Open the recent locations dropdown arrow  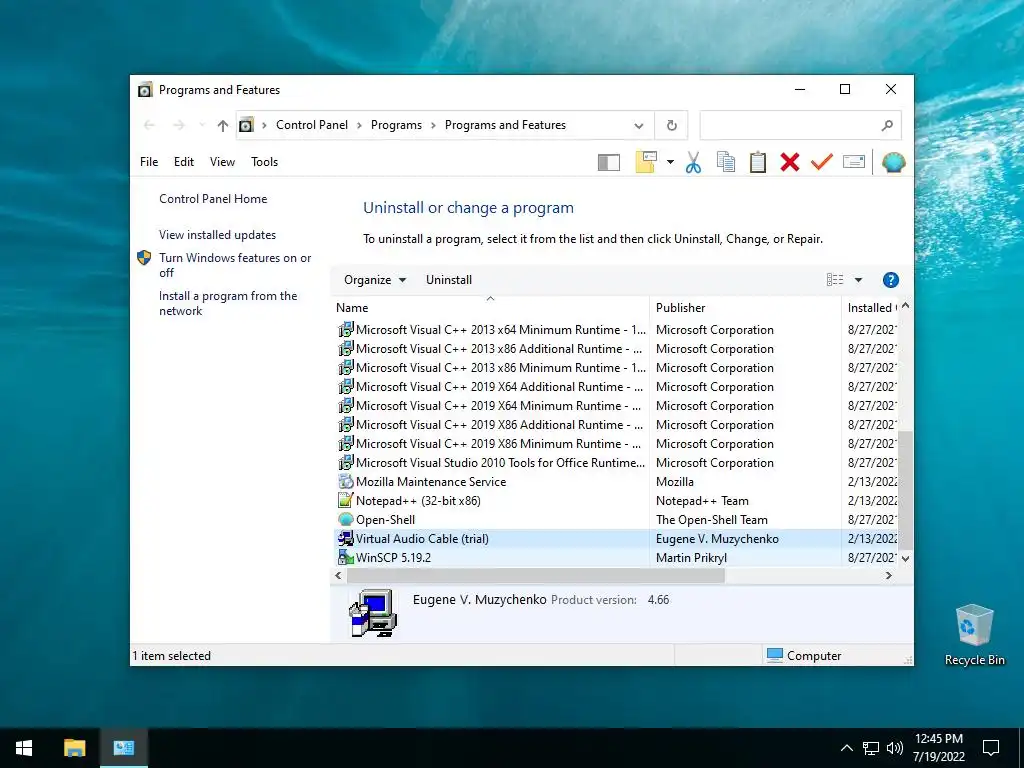click(x=202, y=125)
